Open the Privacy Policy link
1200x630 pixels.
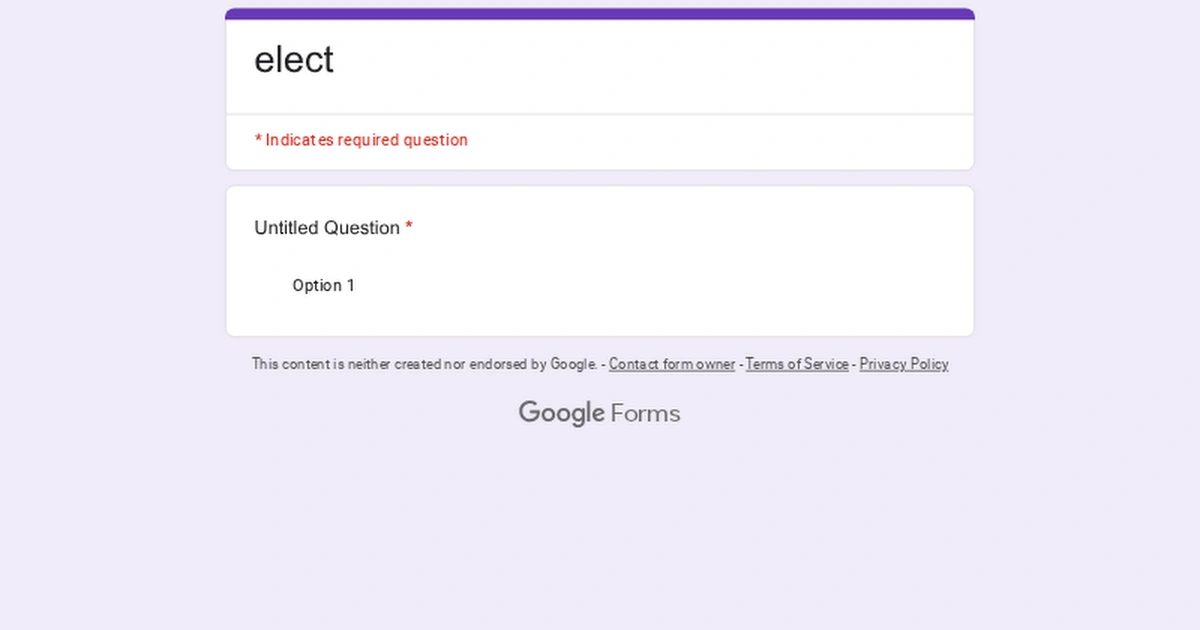click(903, 364)
